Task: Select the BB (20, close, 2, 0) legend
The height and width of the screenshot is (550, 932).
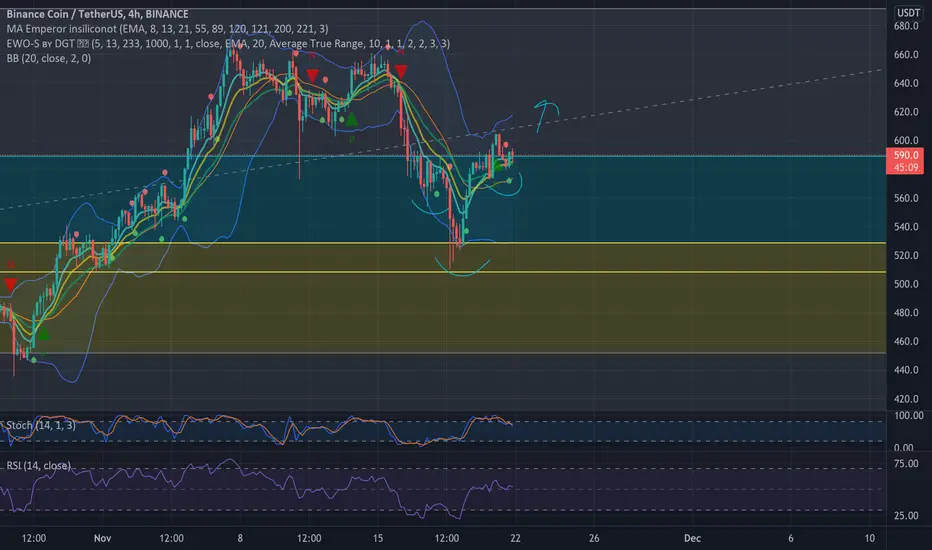Action: coord(49,58)
